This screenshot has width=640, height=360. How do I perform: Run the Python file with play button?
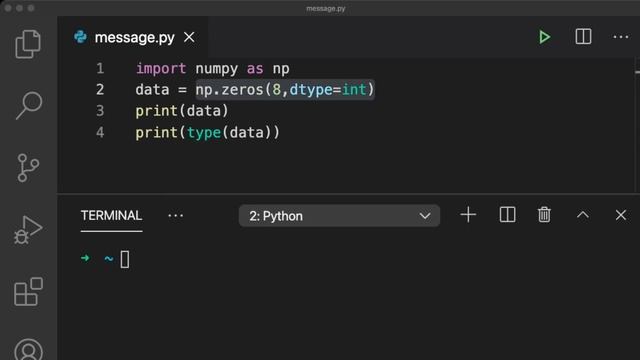tap(544, 37)
